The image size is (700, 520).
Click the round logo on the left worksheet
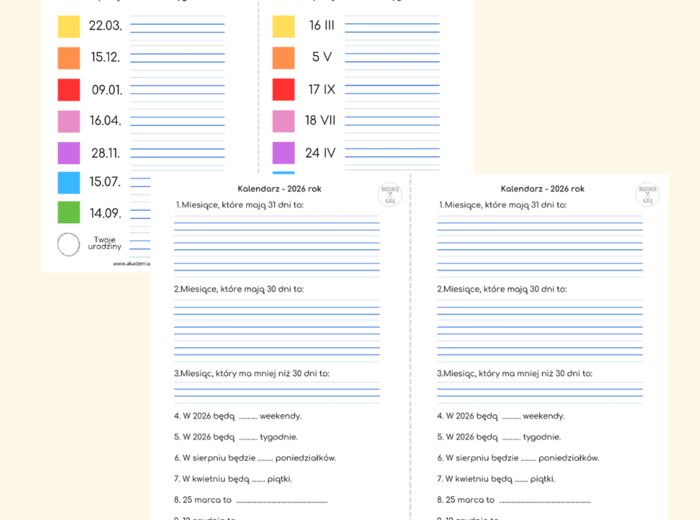(x=388, y=194)
